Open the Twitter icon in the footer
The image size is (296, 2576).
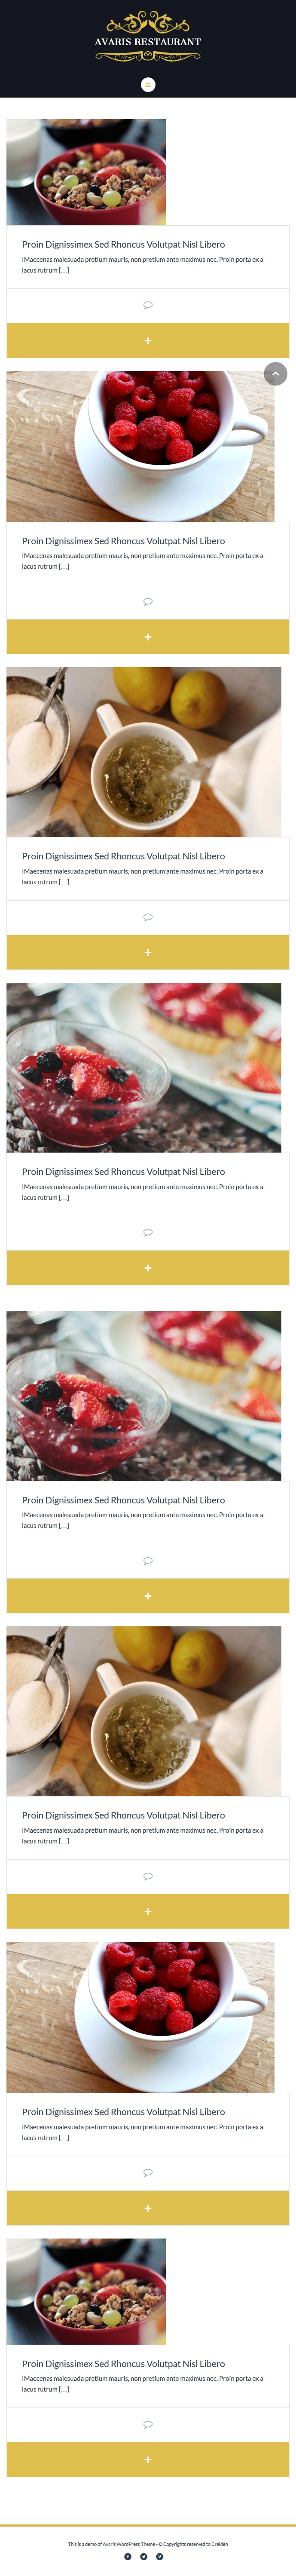coord(144,2556)
